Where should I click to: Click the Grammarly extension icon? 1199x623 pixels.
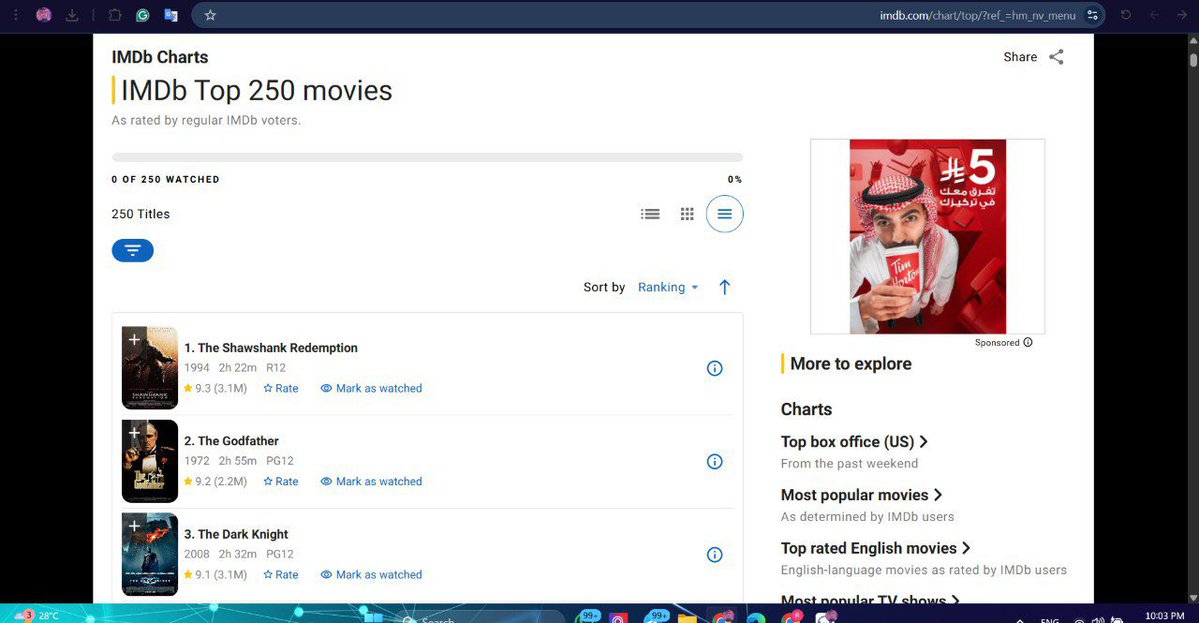click(x=142, y=15)
